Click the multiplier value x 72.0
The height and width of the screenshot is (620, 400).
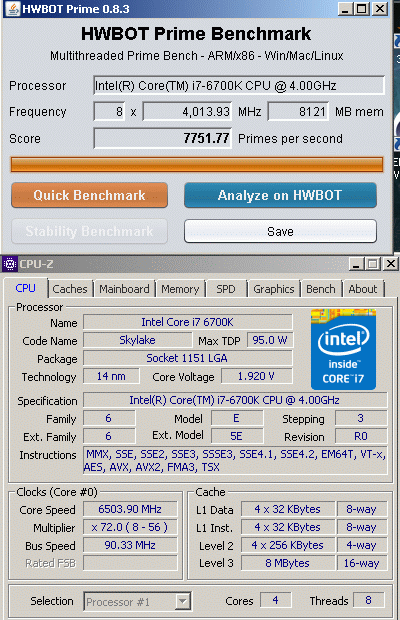click(130, 527)
